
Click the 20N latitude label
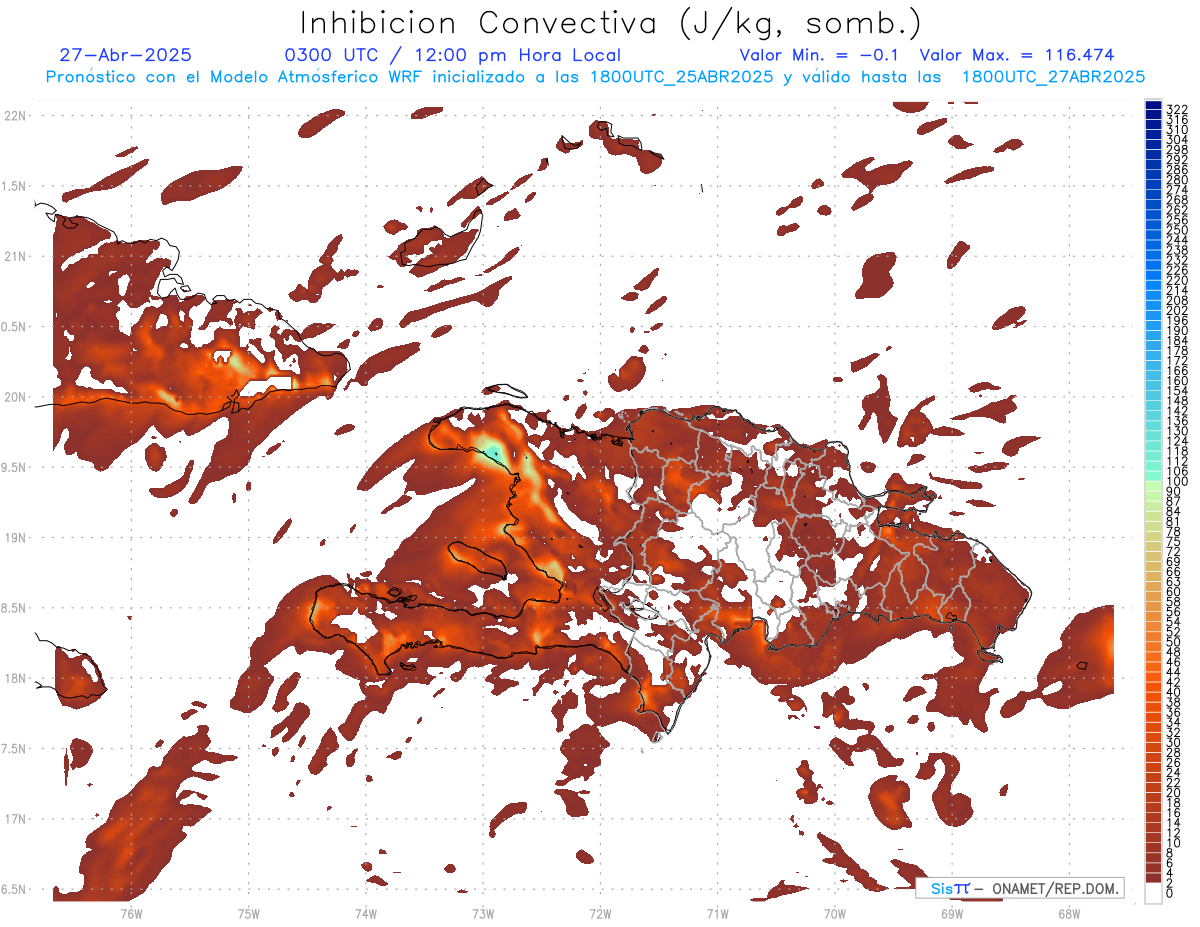click(14, 397)
